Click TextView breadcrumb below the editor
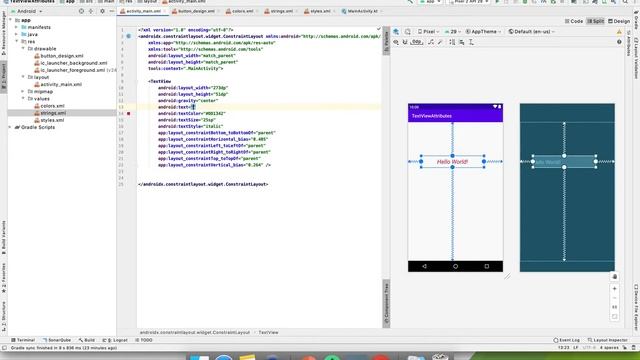The height and width of the screenshot is (360, 640). [x=268, y=333]
